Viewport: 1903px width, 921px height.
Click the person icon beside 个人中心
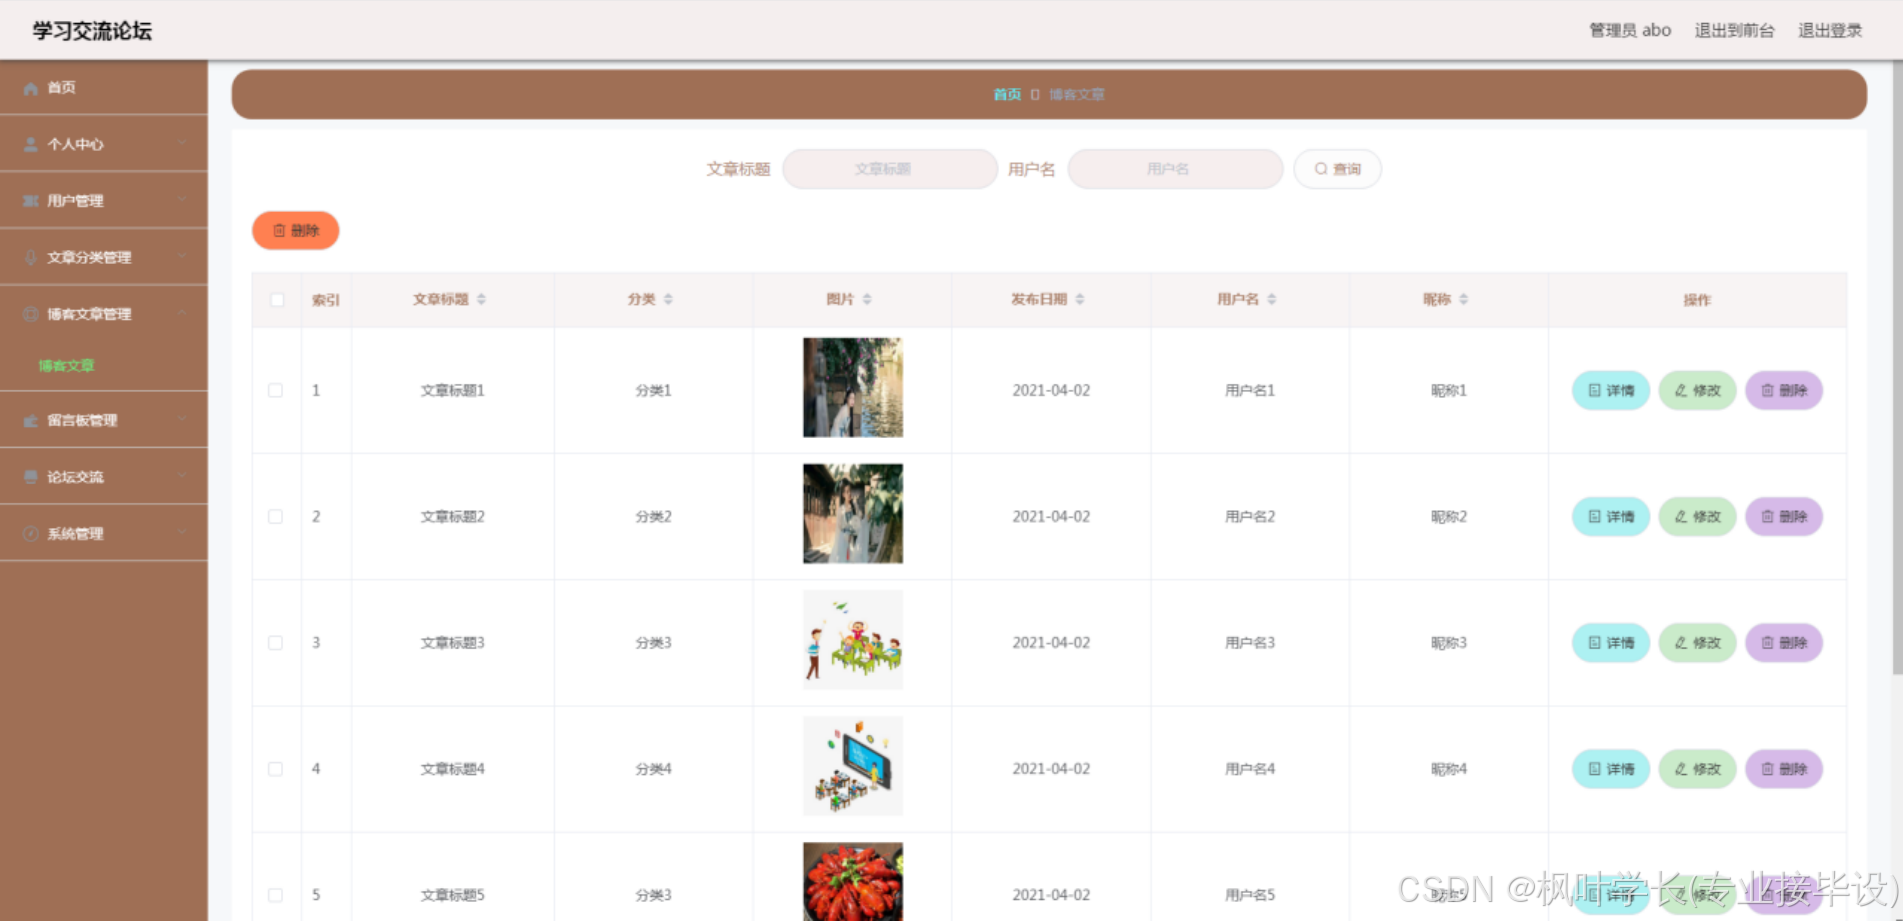31,145
